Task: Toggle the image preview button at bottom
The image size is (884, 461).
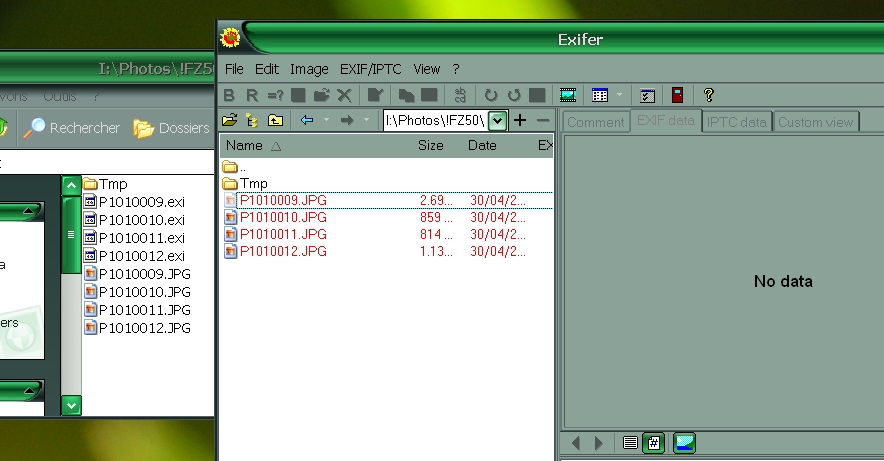Action: click(684, 442)
